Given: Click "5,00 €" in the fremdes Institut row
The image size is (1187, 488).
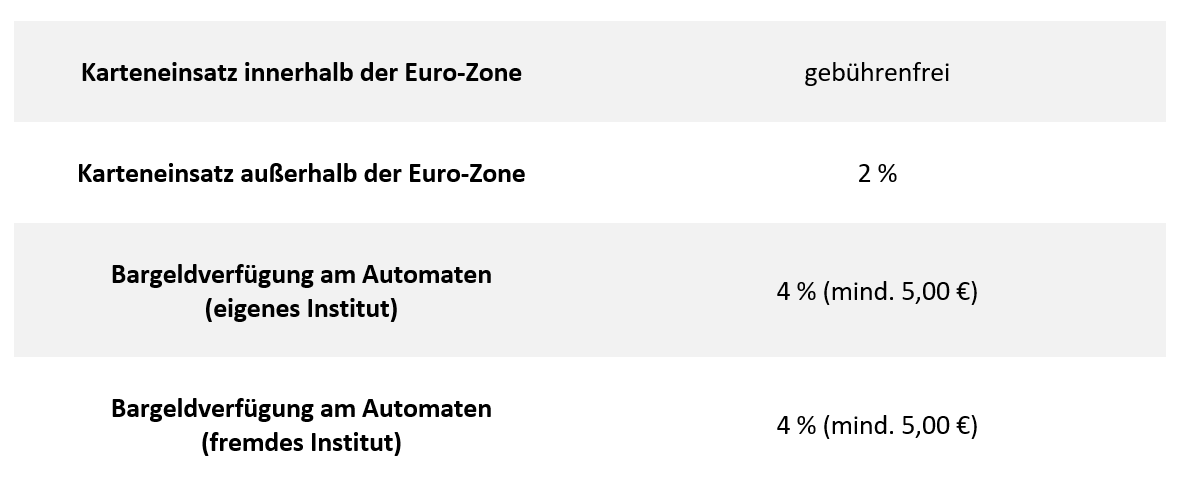Looking at the screenshot, I should [935, 426].
